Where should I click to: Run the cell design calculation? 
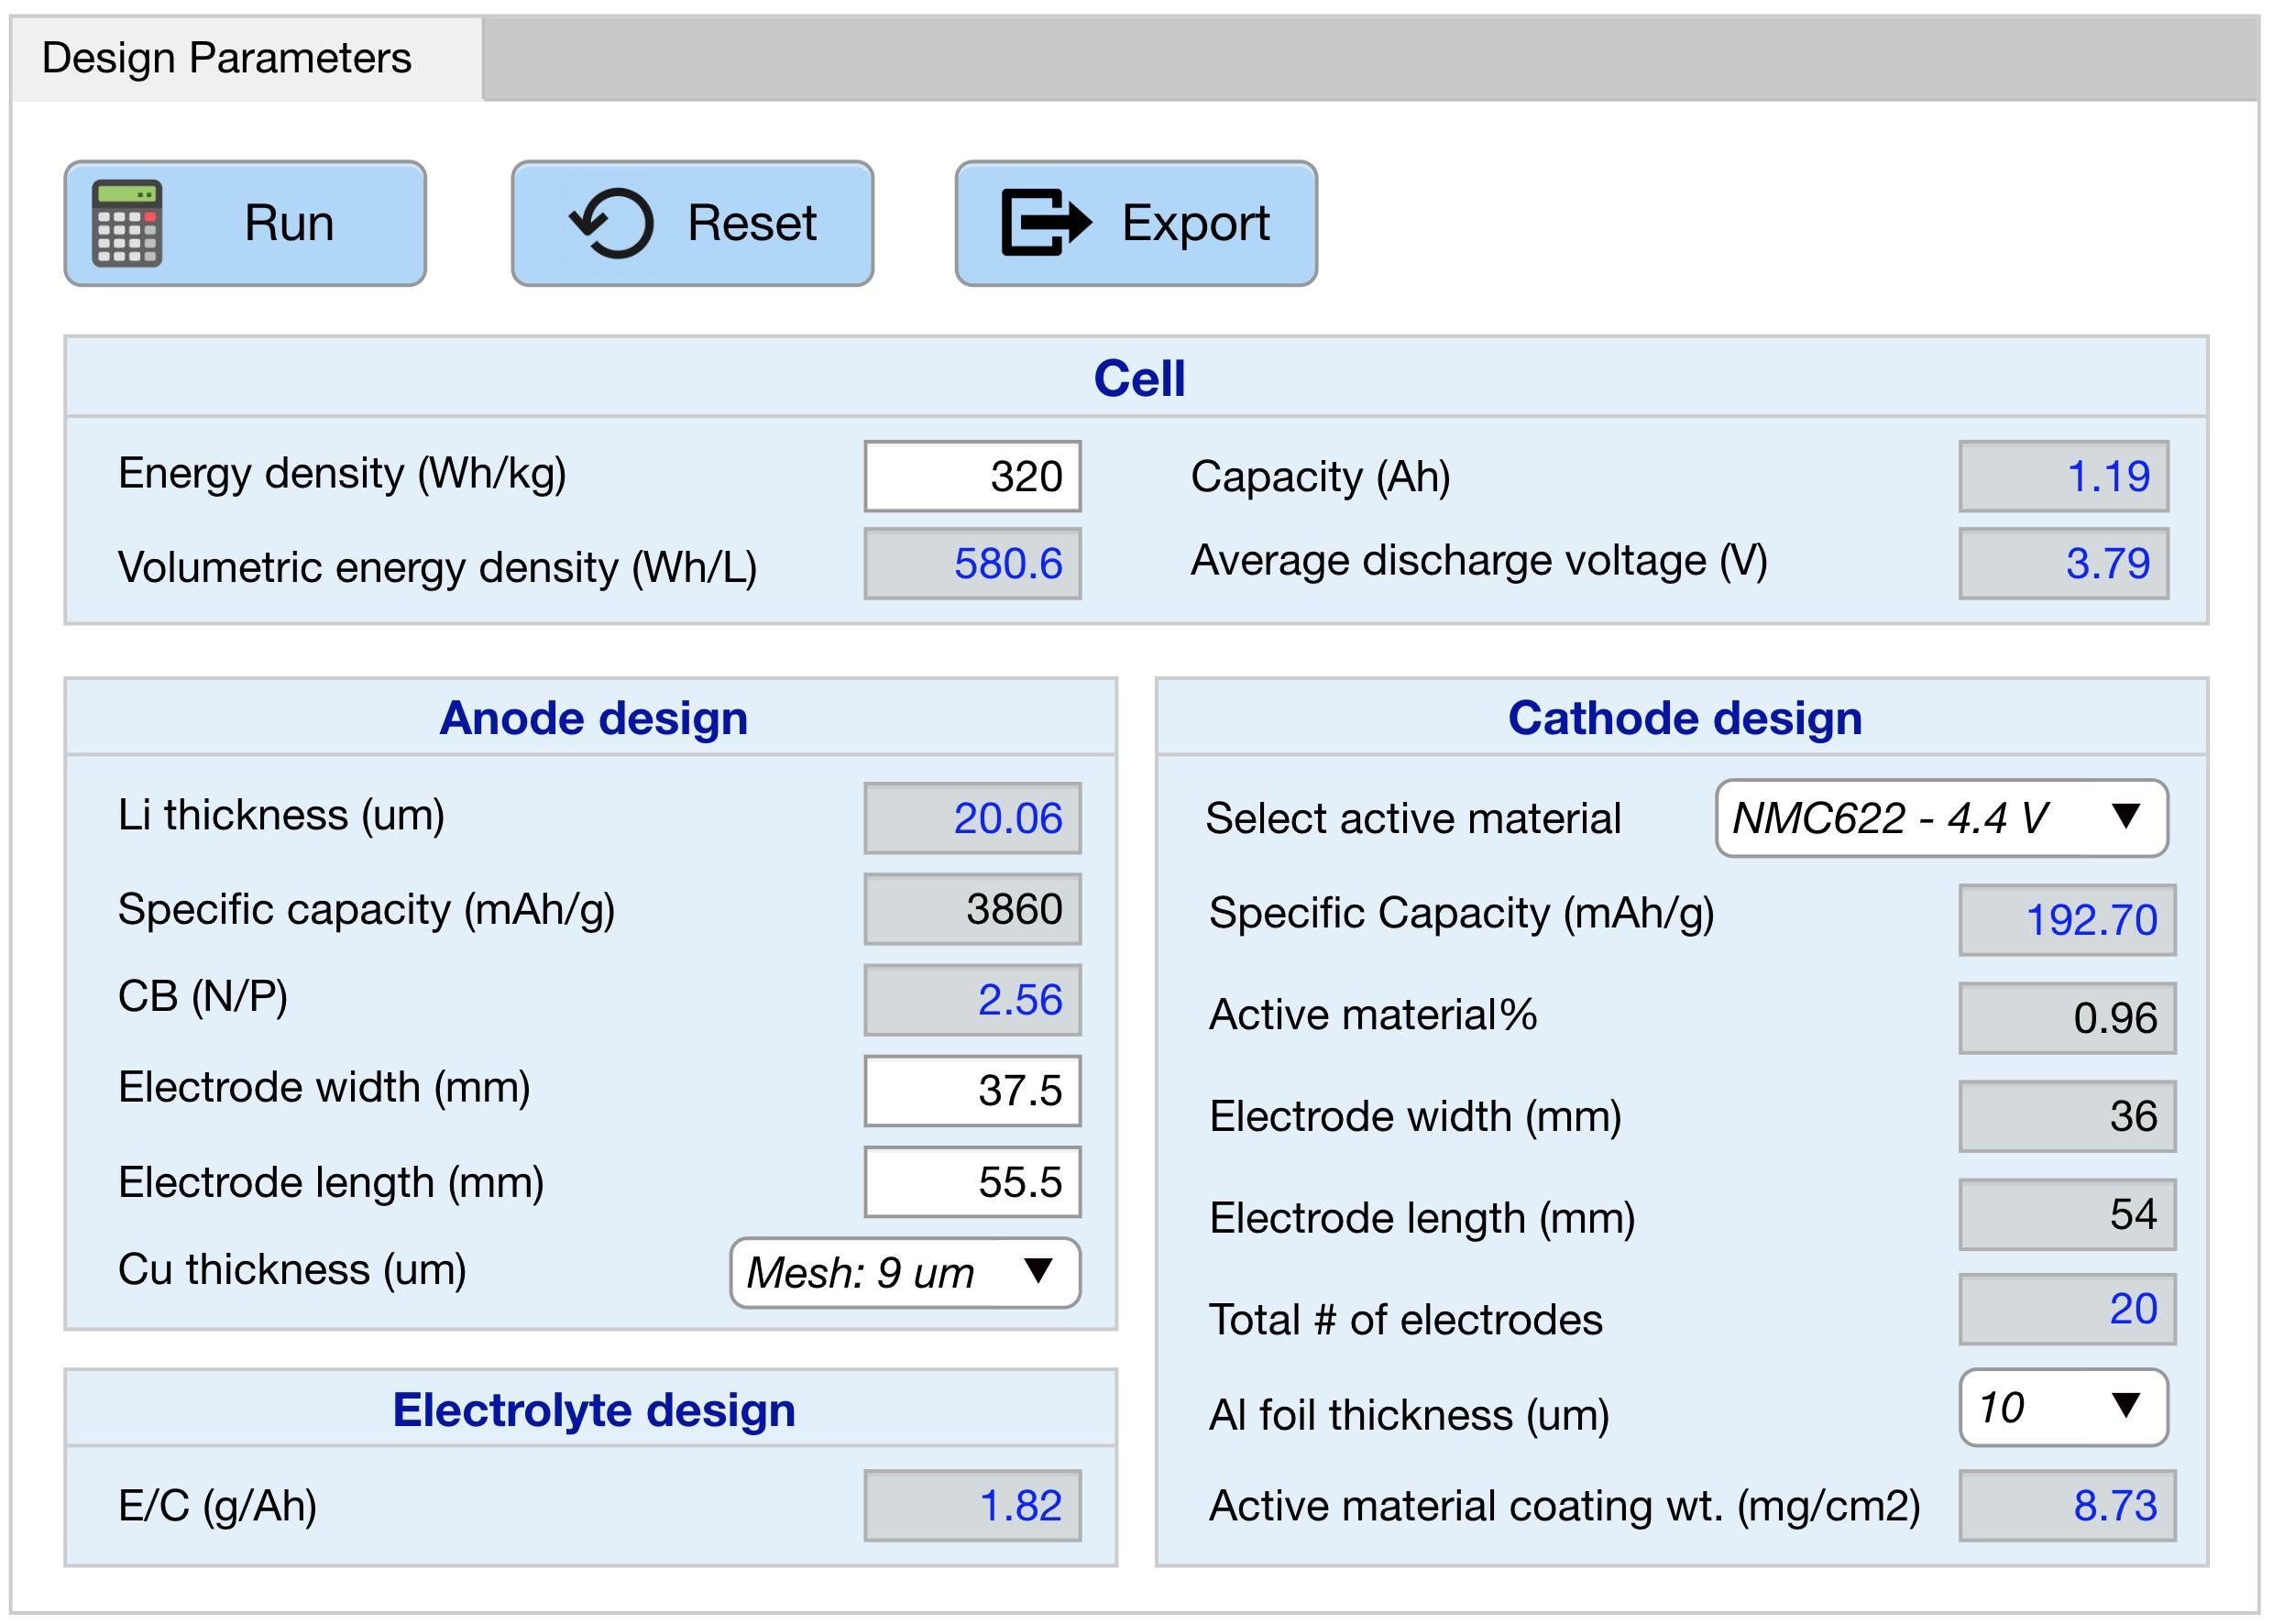[245, 224]
